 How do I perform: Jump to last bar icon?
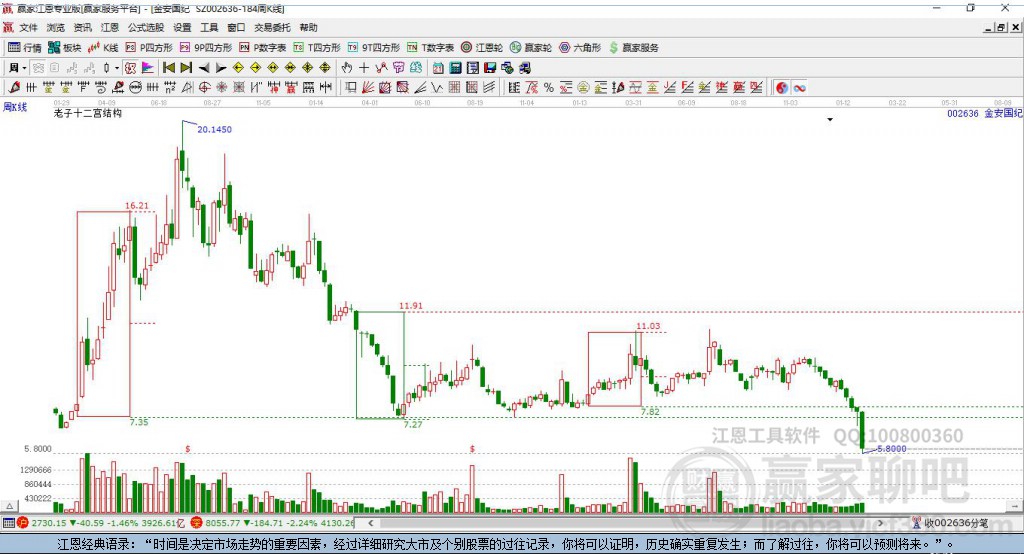186,68
